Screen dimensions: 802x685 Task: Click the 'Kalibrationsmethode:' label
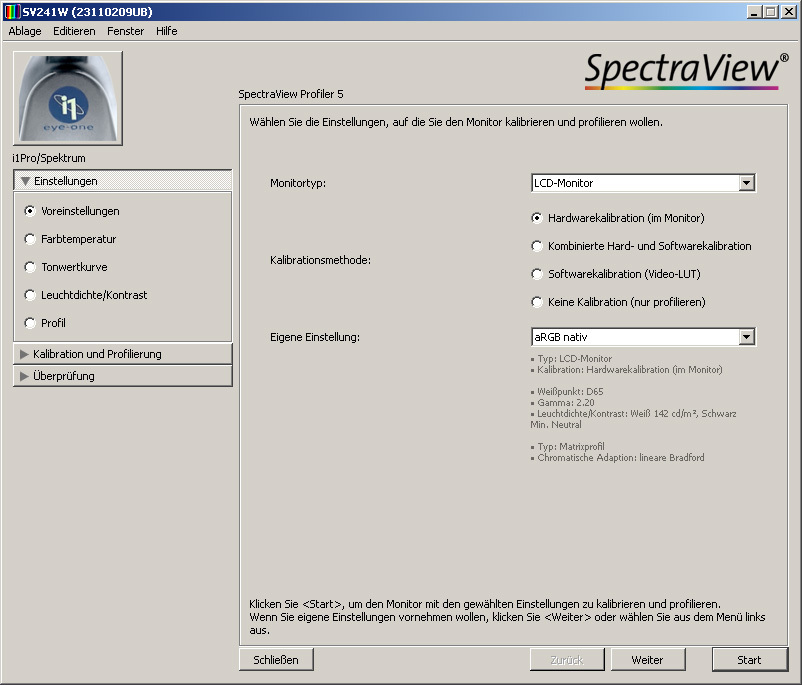(x=321, y=260)
